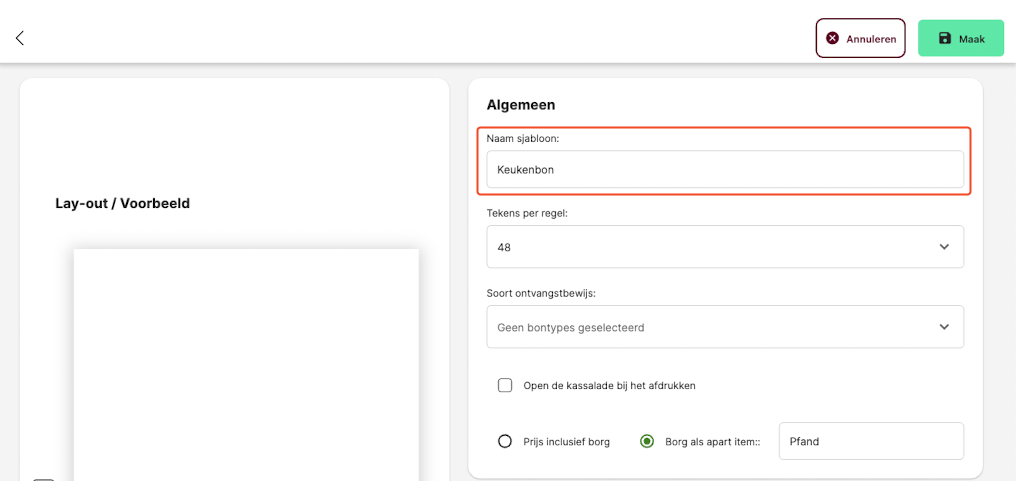Screen dimensions: 1016x481
Task: Focus the Naam sjabloon field containing Keukenbon
Action: 725,170
